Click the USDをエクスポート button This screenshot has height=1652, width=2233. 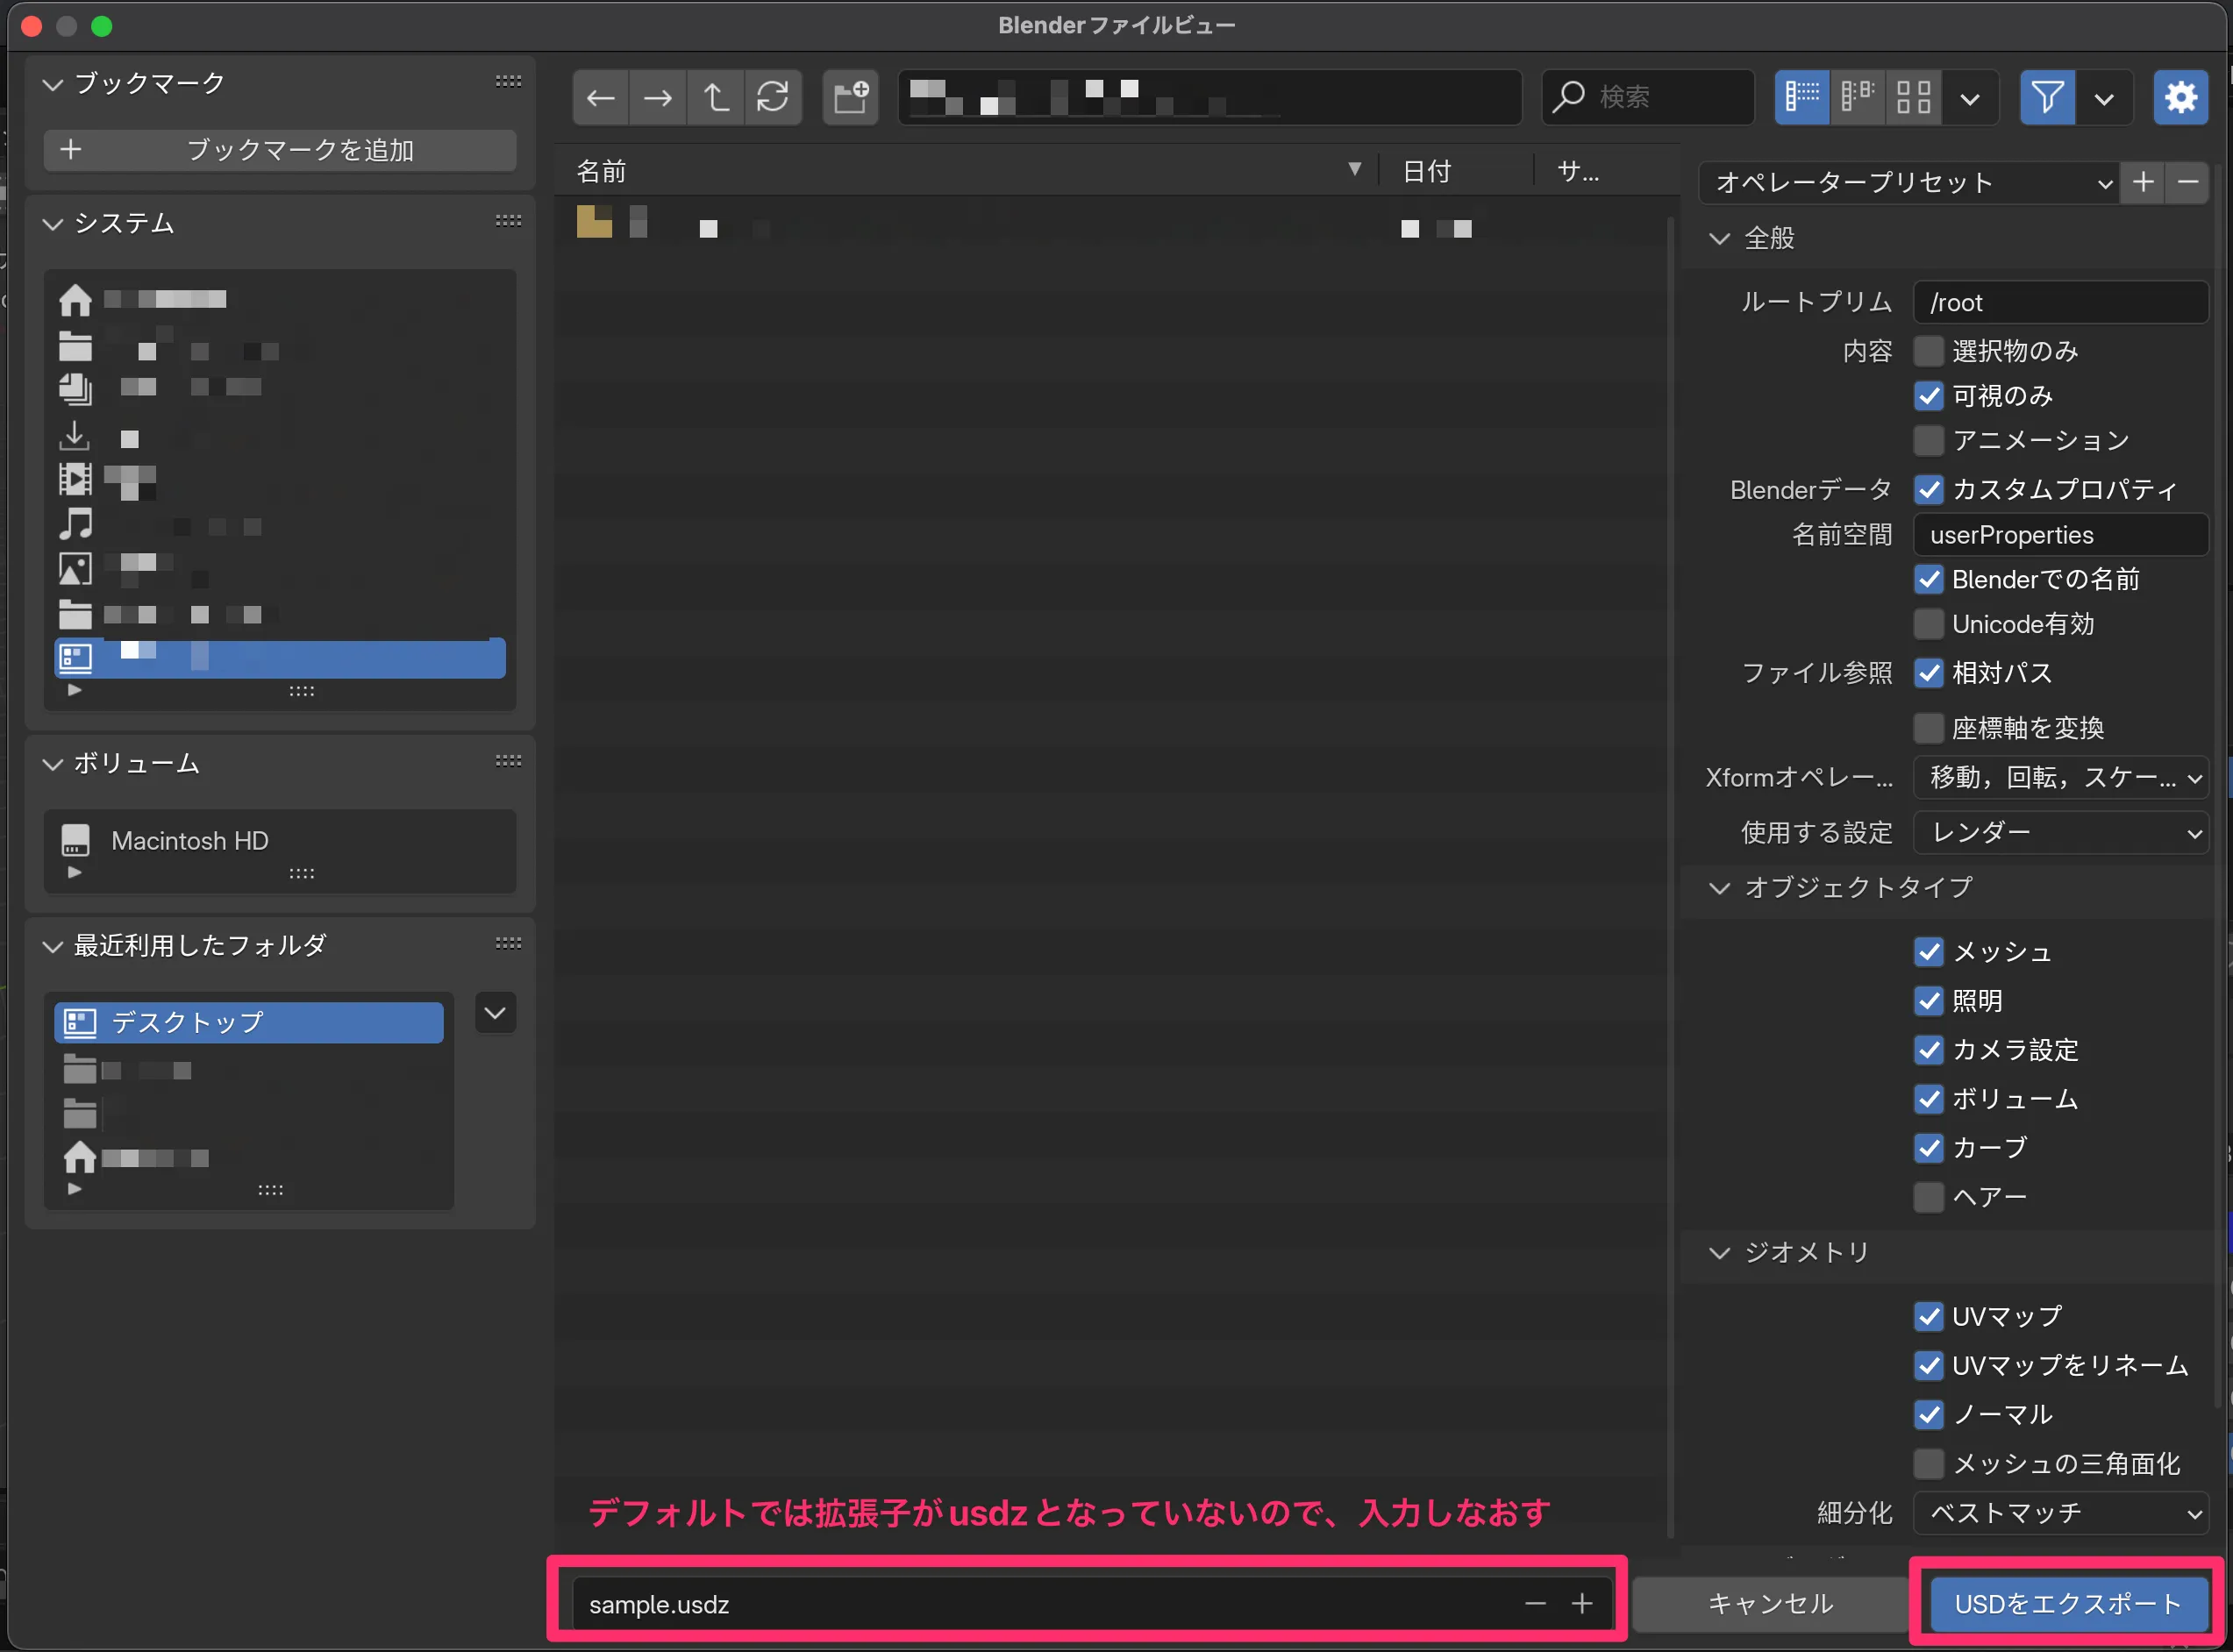coord(2066,1603)
